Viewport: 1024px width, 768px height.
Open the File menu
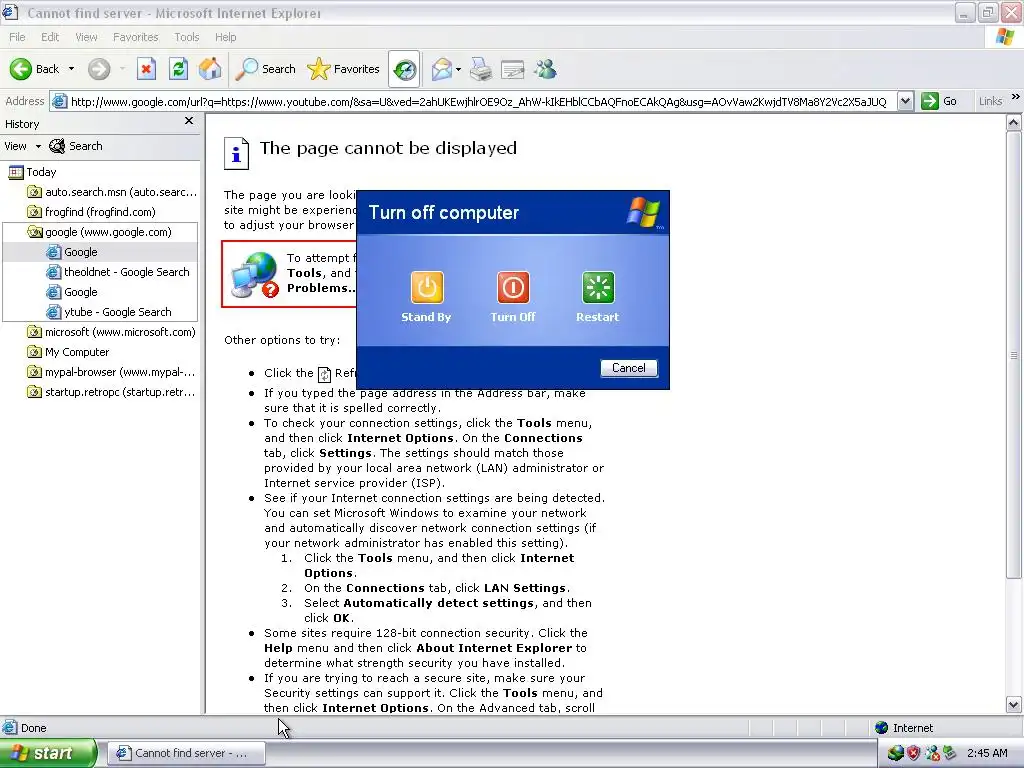(17, 37)
